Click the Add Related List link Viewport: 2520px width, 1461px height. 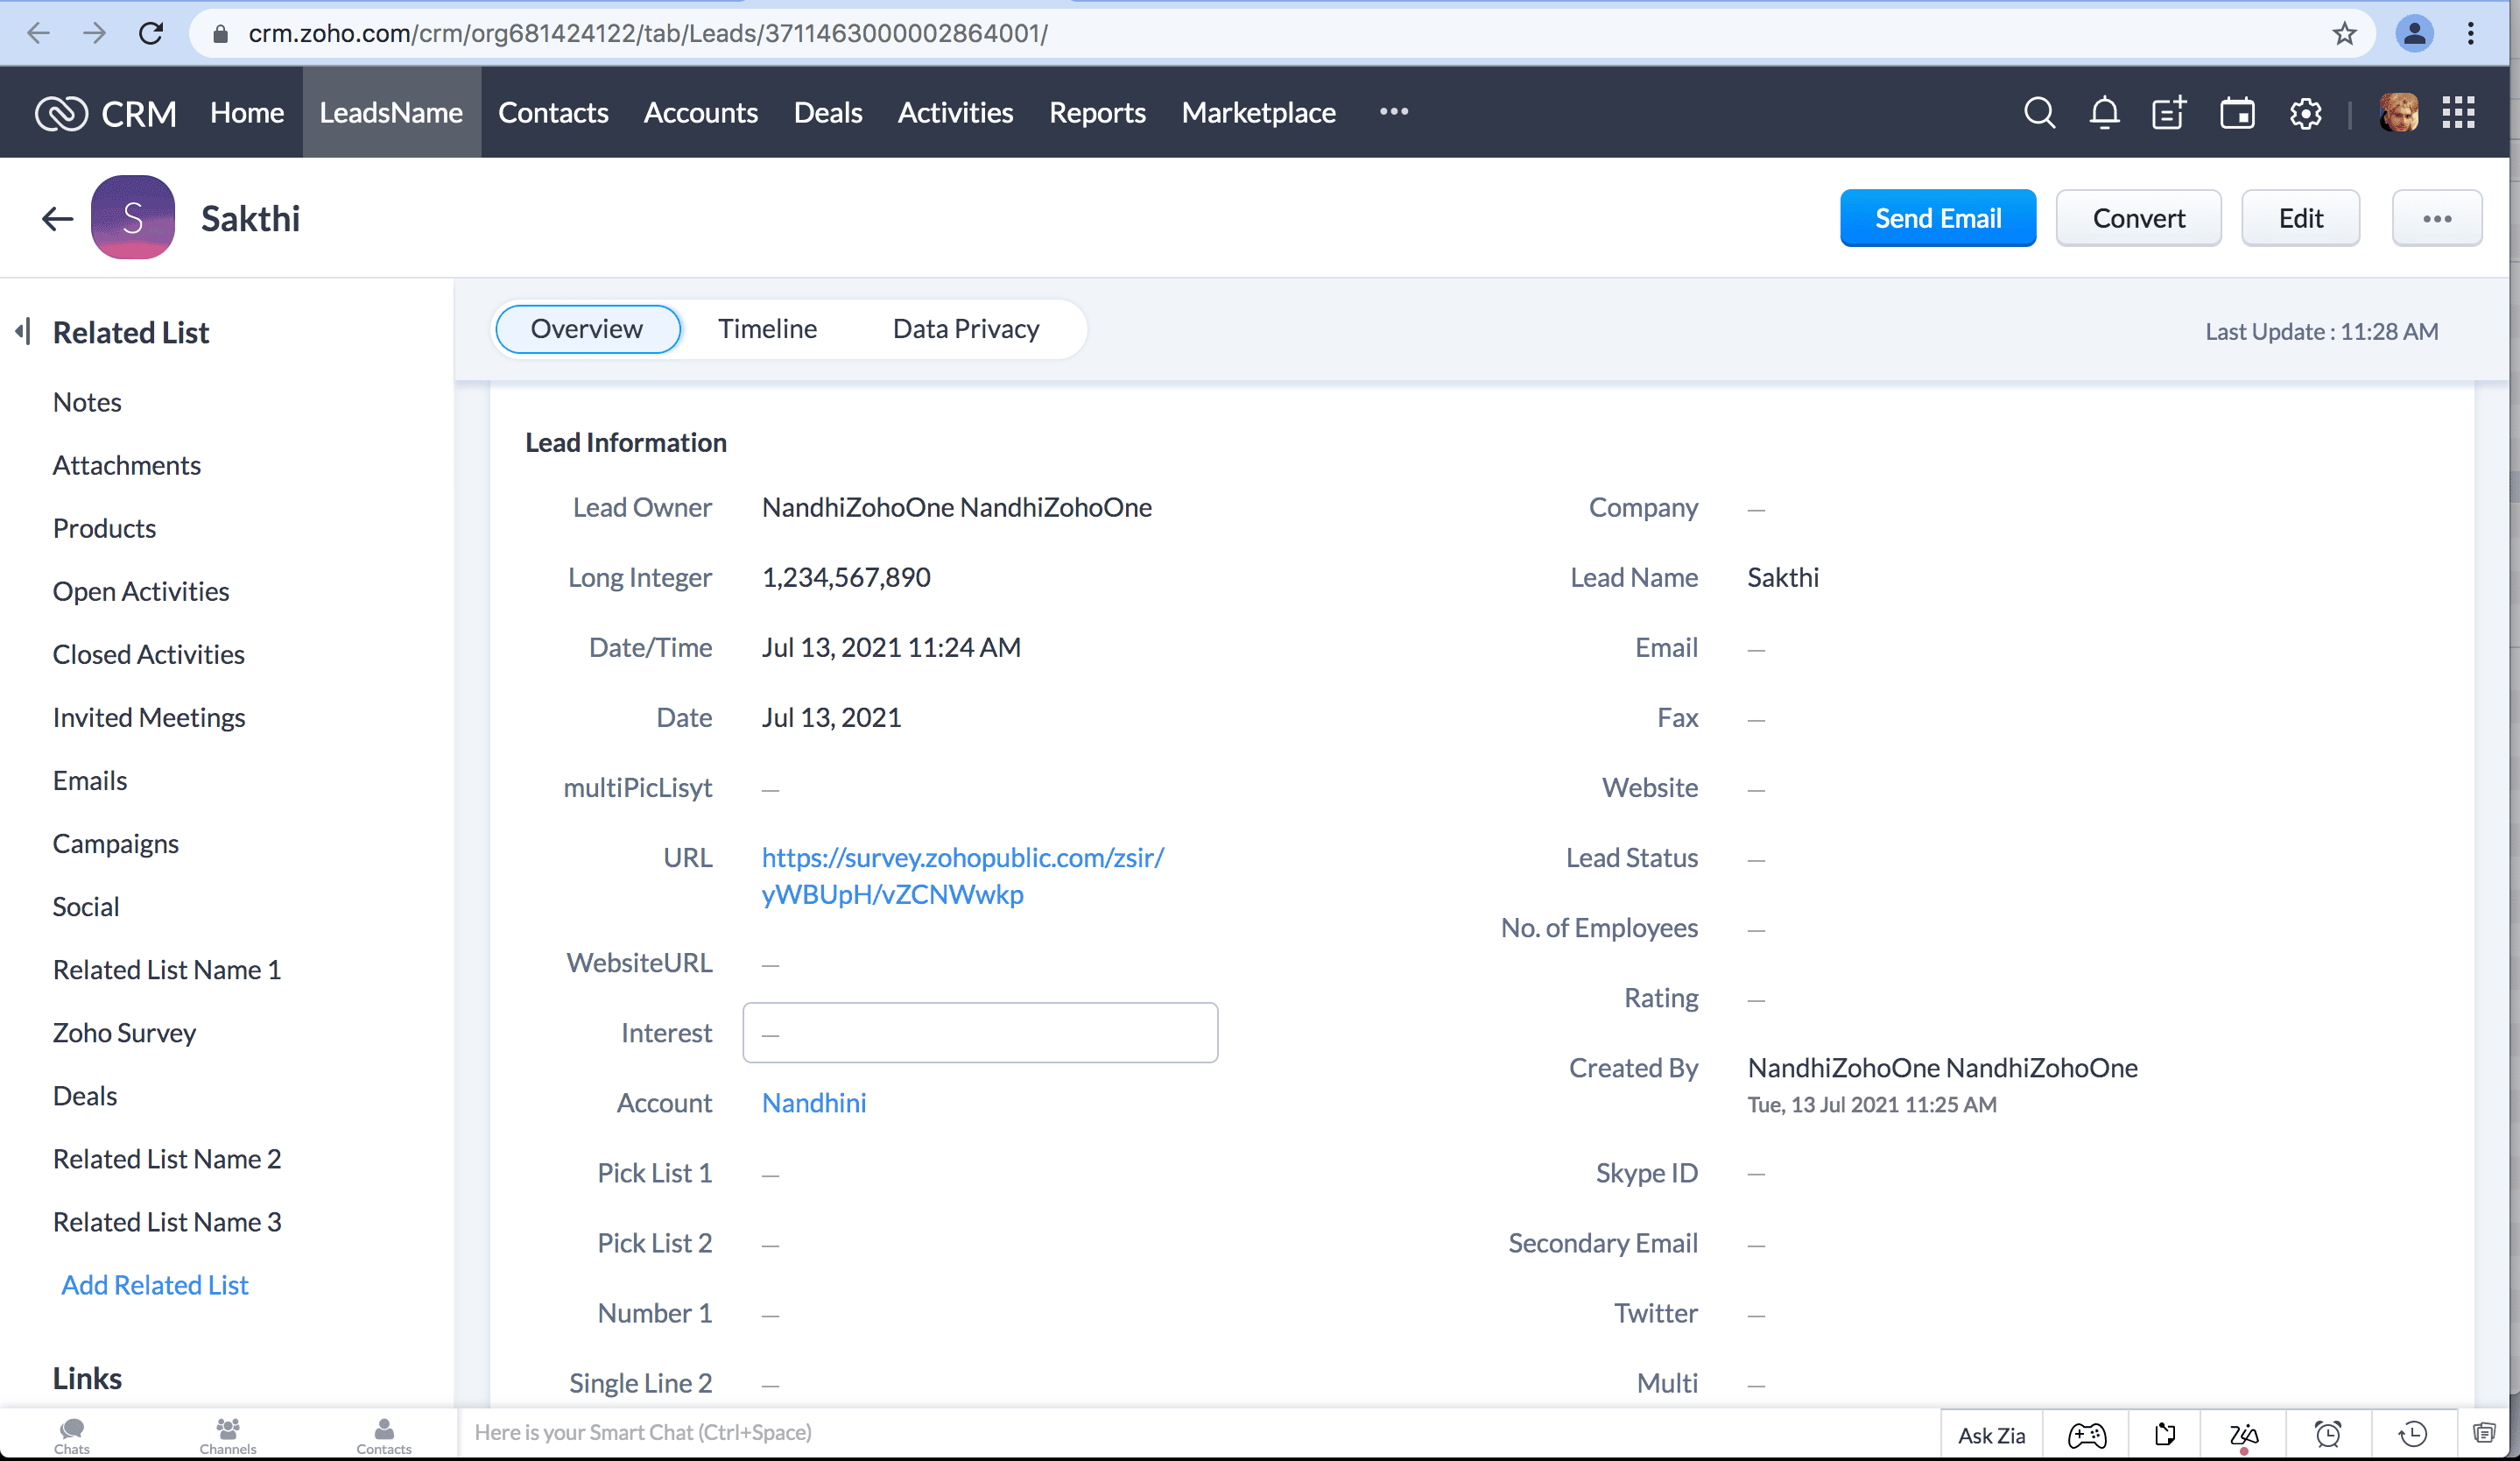(154, 1284)
